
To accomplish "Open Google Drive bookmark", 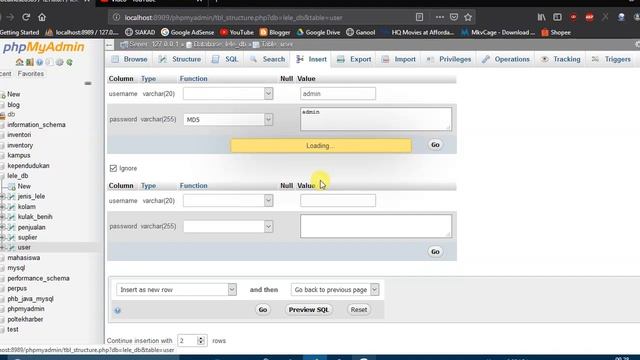I will click(x=318, y=32).
